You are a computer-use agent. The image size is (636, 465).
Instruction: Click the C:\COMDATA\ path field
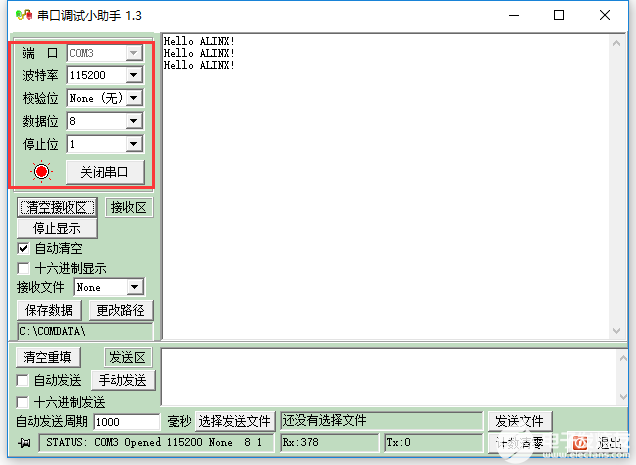pos(85,332)
